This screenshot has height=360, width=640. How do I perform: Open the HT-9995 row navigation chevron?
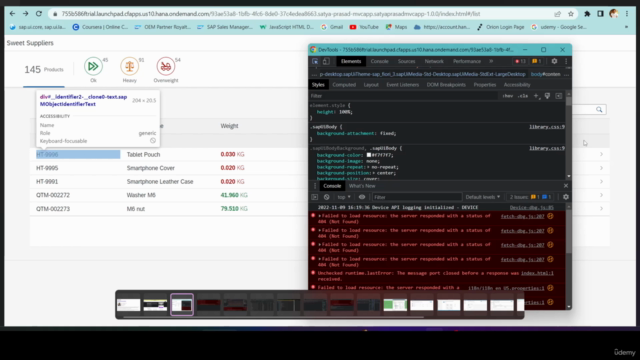[601, 168]
